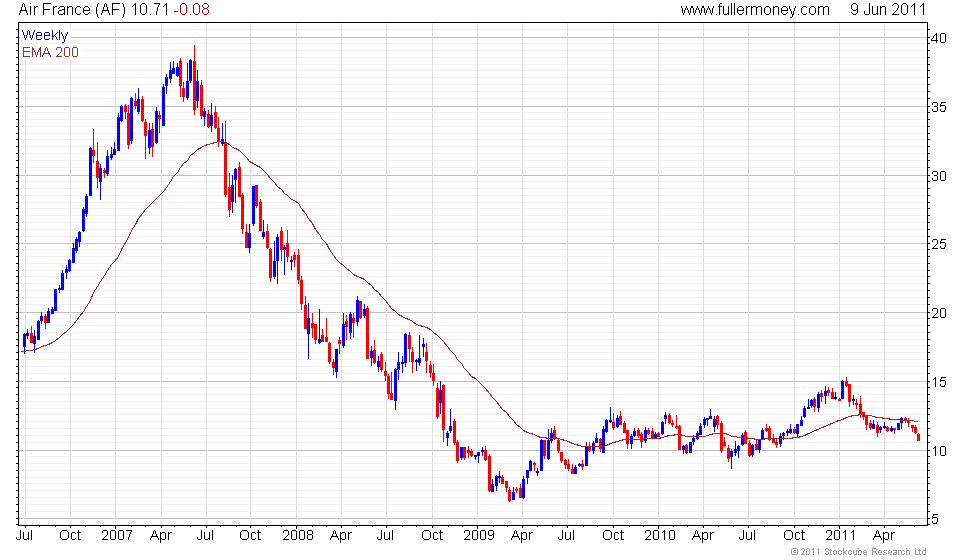
Task: Click the 20 price axis label
Action: pos(939,313)
